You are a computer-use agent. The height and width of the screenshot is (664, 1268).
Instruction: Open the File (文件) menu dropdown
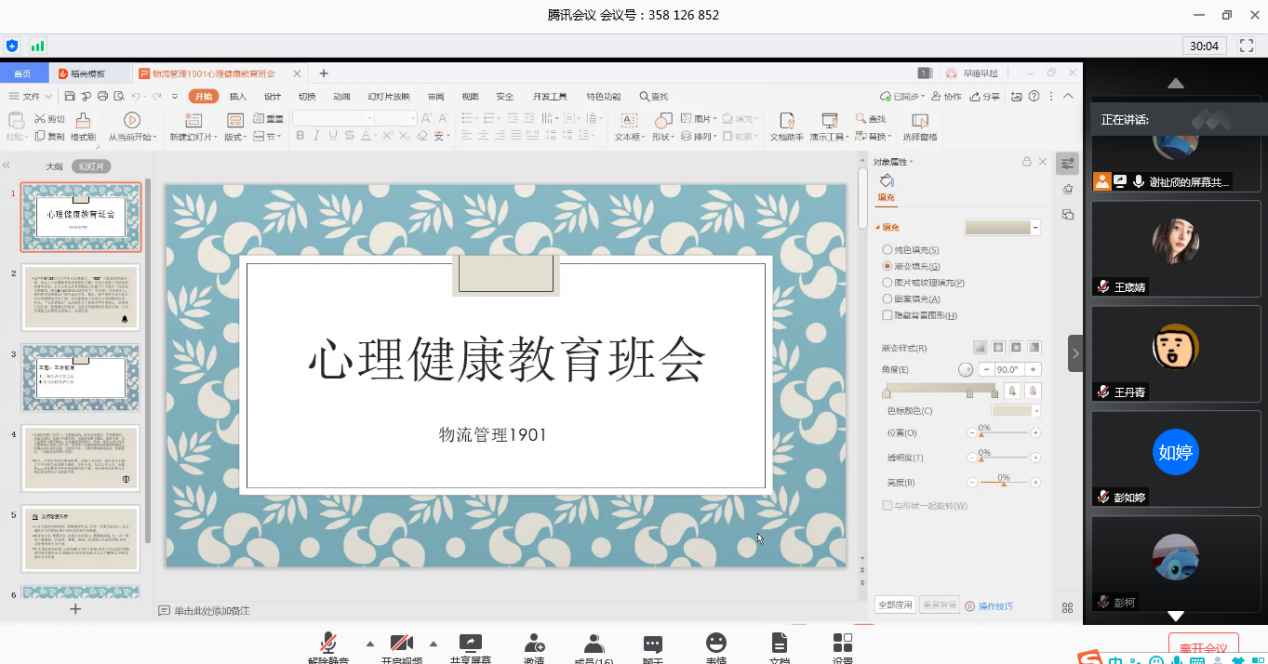31,97
